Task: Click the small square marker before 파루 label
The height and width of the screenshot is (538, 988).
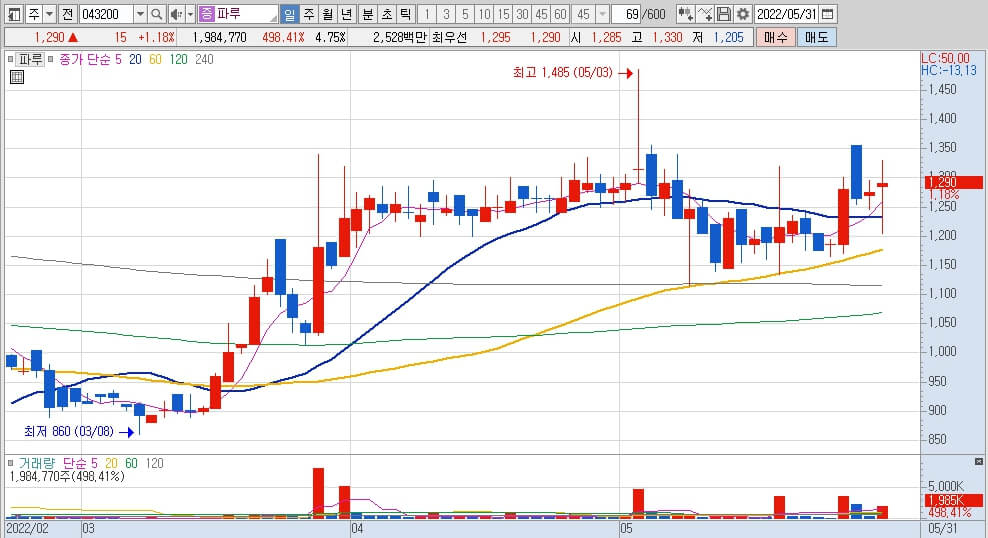Action: pos(10,59)
